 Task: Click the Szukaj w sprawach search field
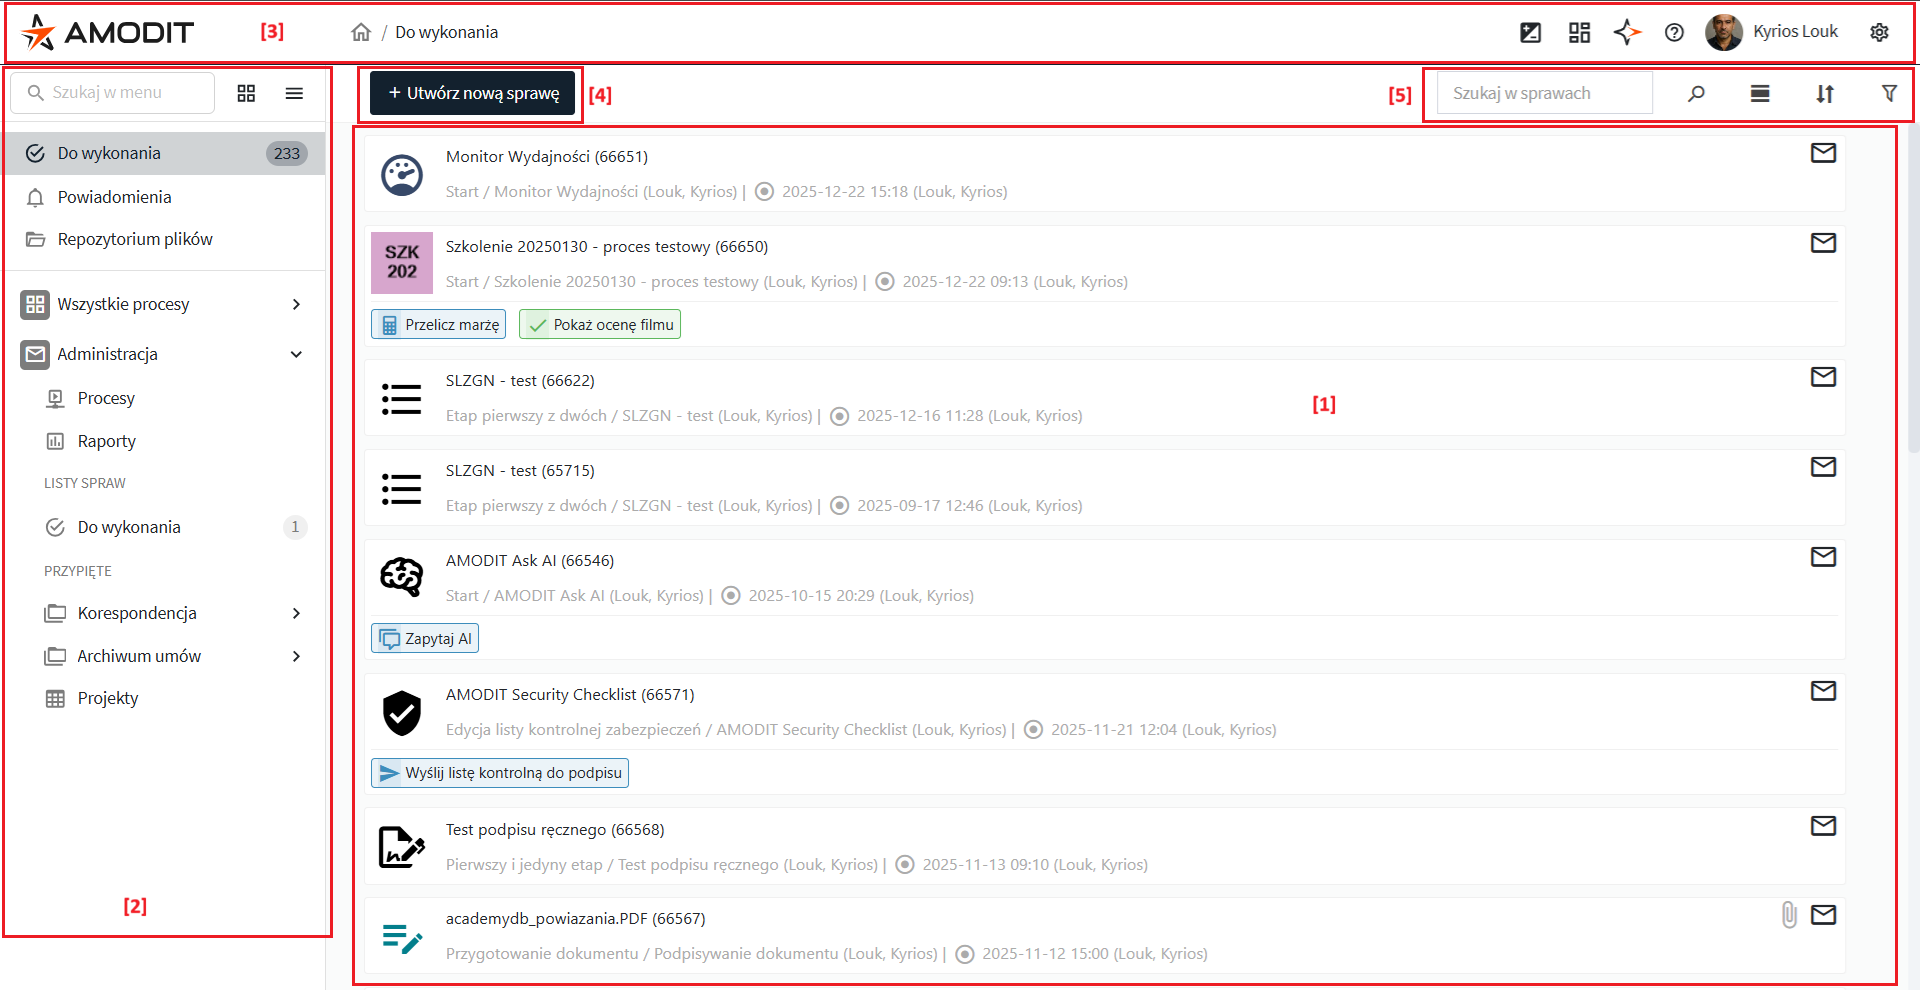tap(1545, 93)
